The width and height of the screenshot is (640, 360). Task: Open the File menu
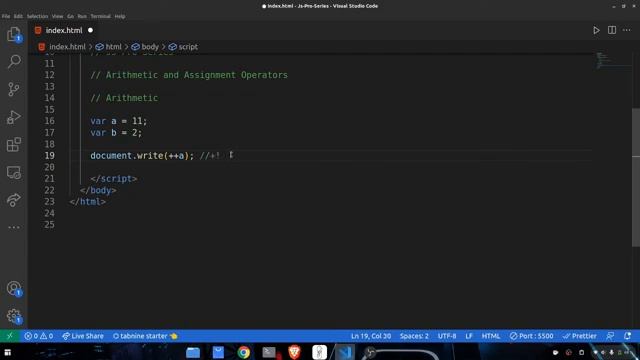tap(6, 16)
